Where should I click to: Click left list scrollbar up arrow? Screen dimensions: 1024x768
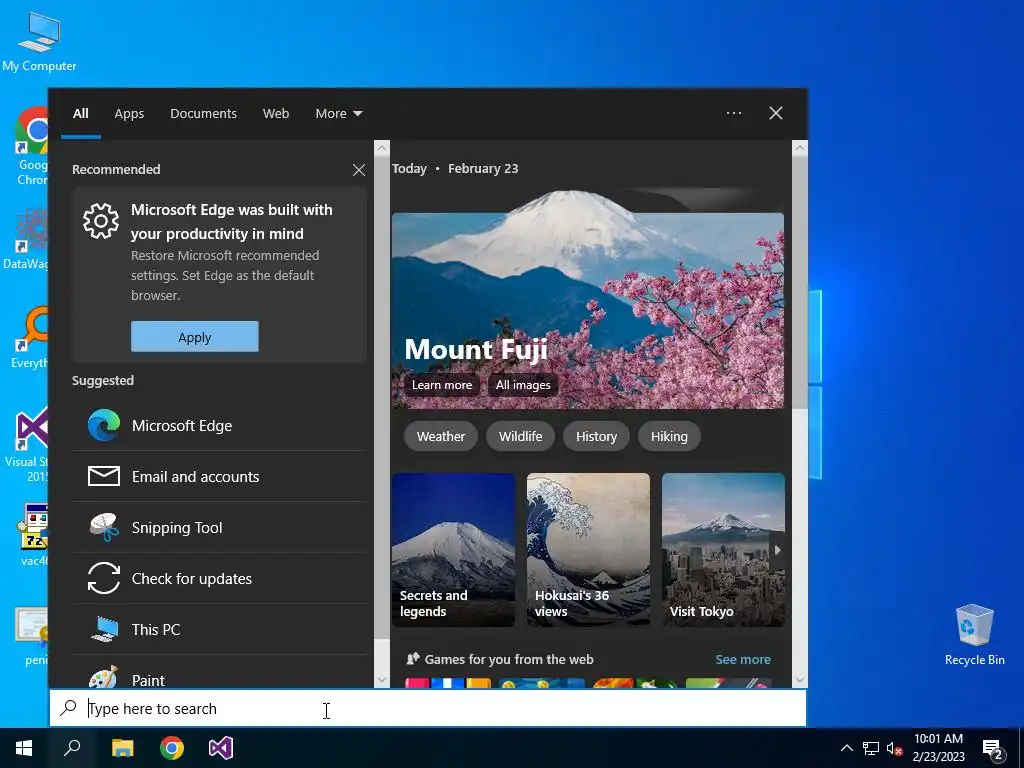(x=382, y=148)
